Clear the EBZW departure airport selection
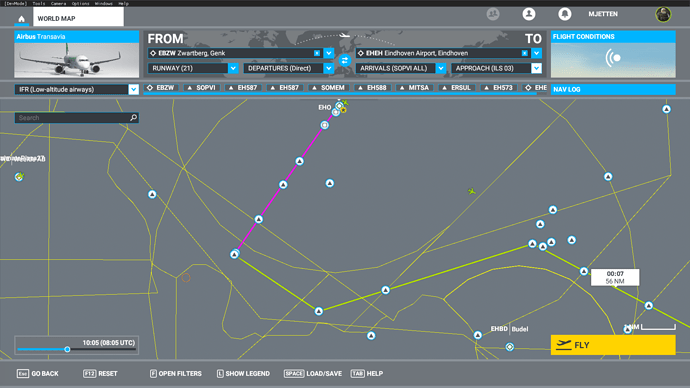Viewport: 690px width, 388px height. point(317,53)
